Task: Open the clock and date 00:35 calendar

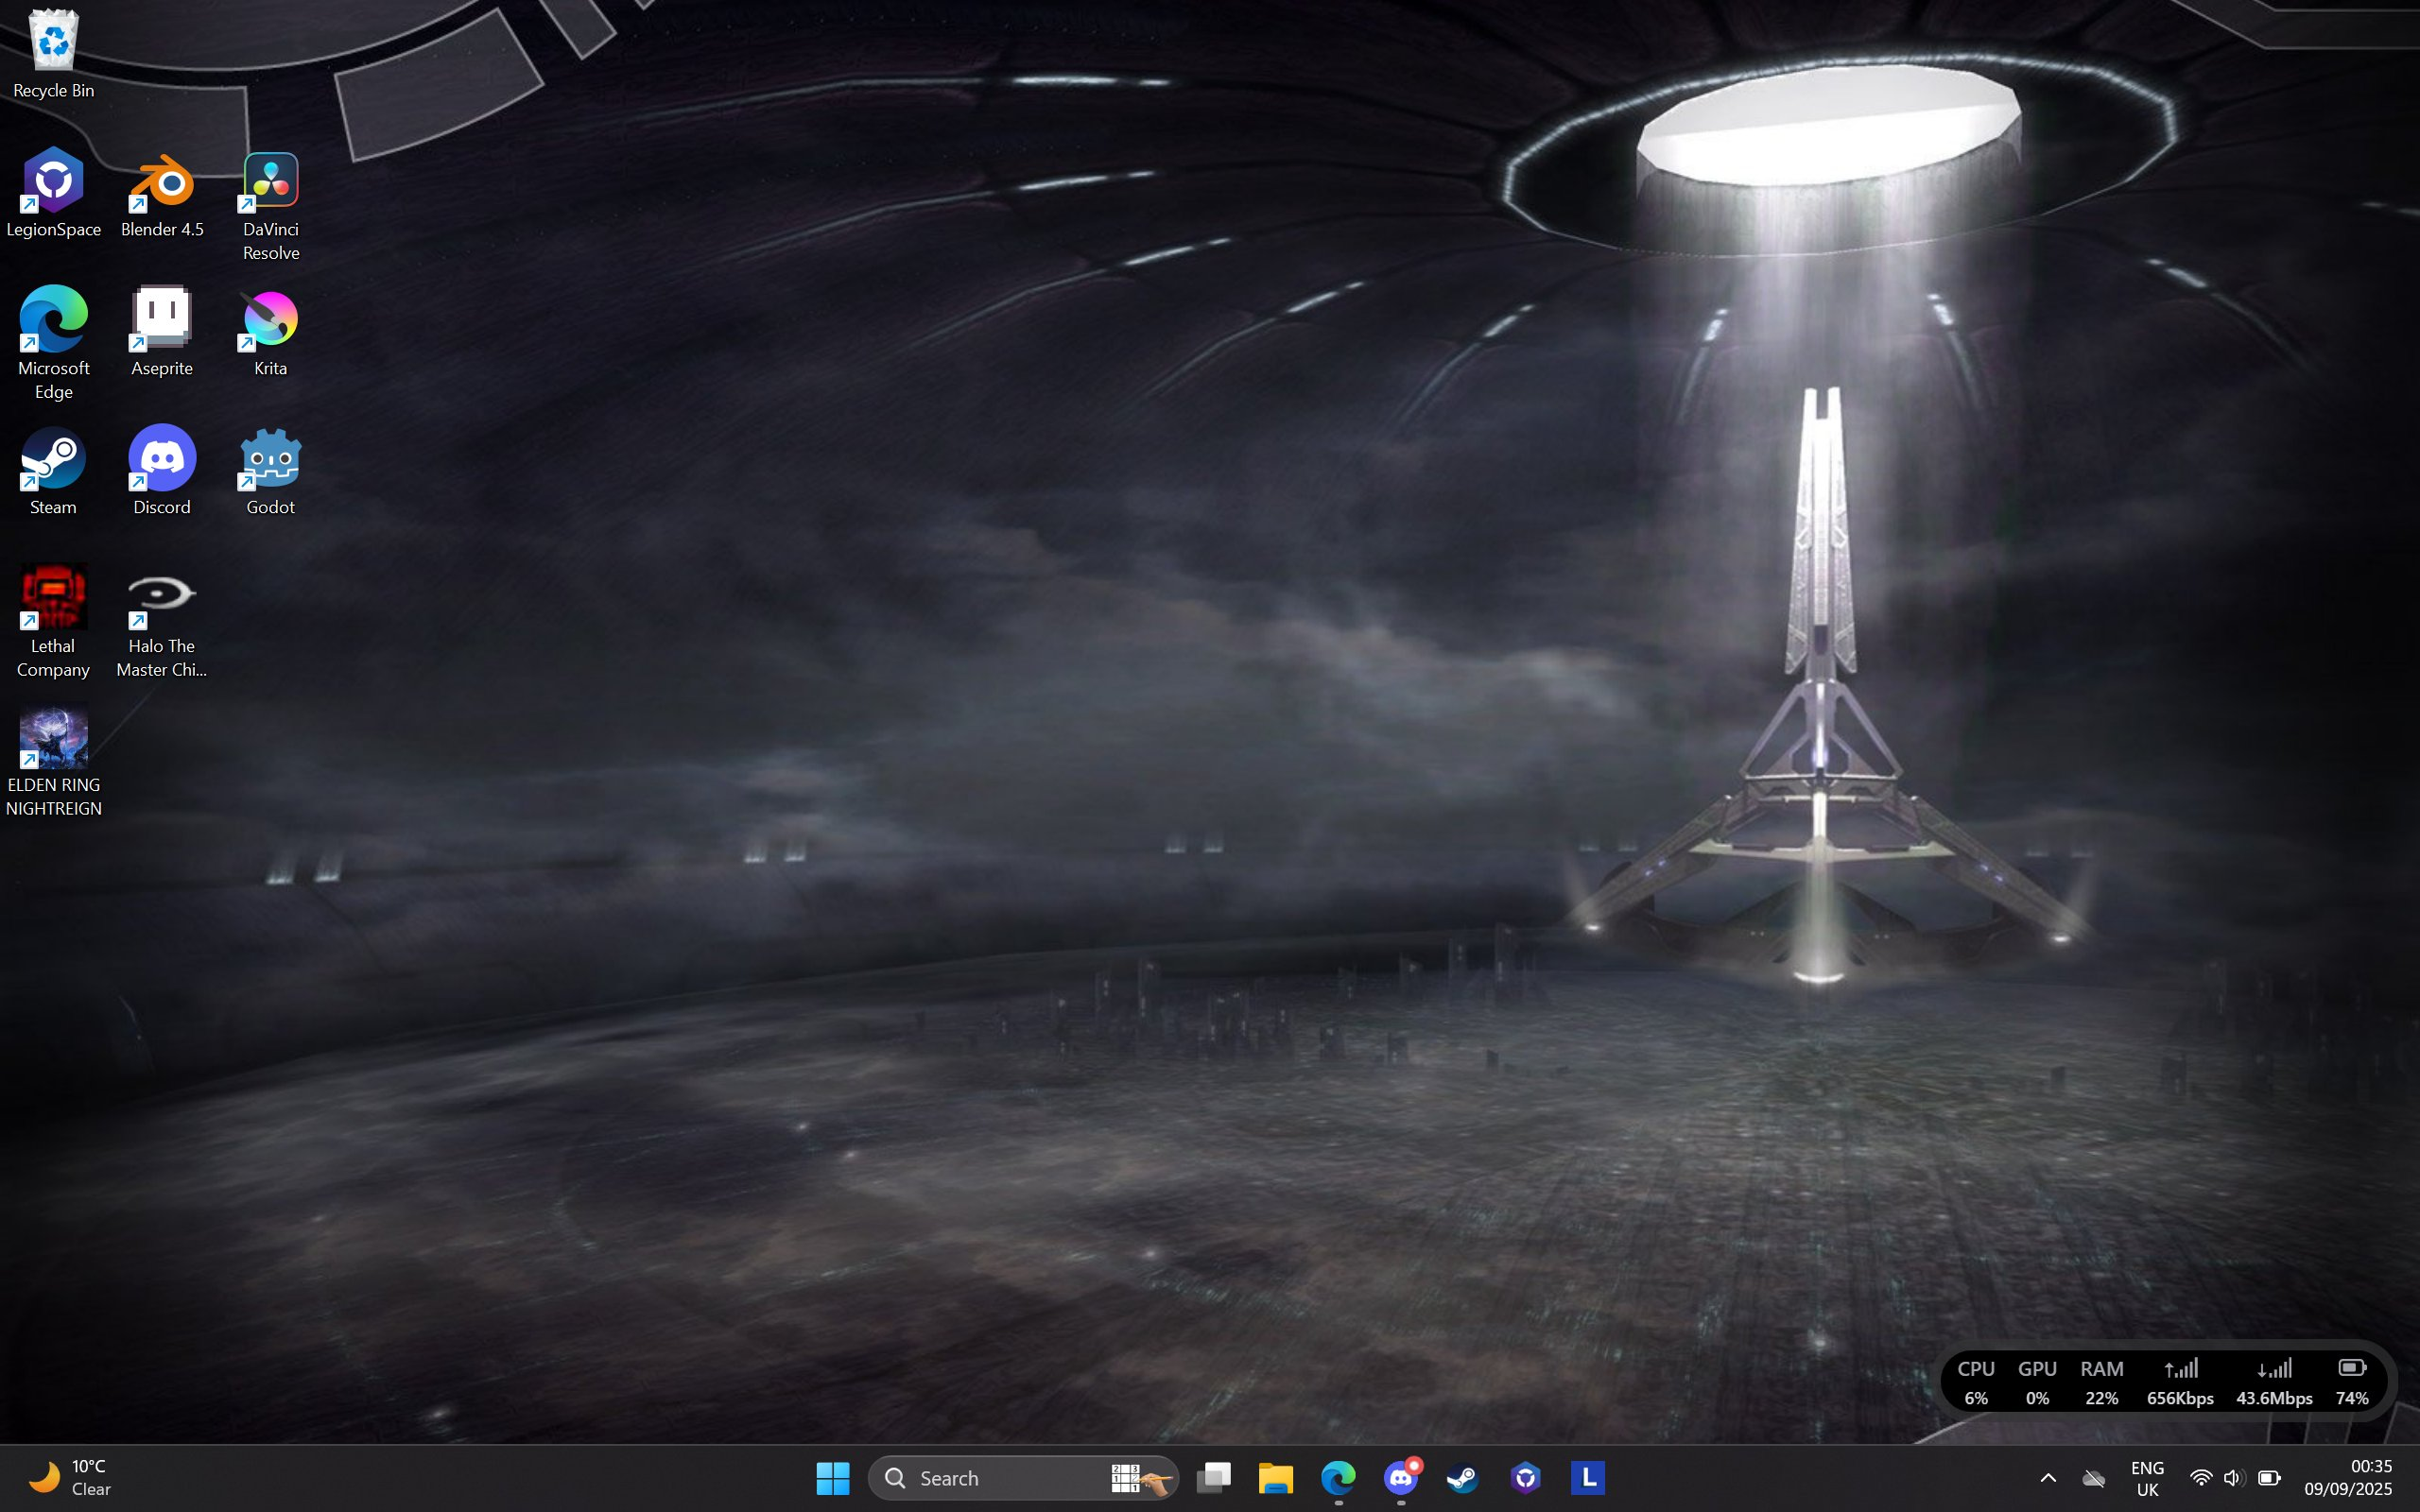Action: click(x=2348, y=1478)
